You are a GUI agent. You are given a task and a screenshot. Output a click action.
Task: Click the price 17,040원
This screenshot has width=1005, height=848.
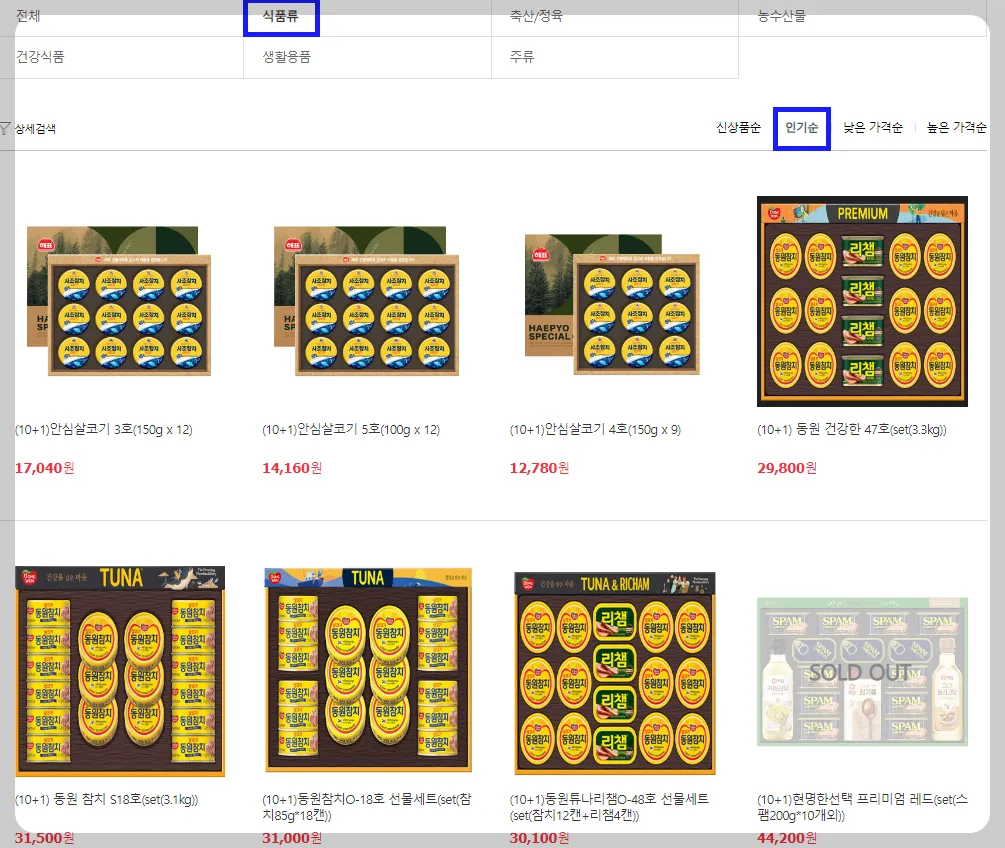coord(44,468)
